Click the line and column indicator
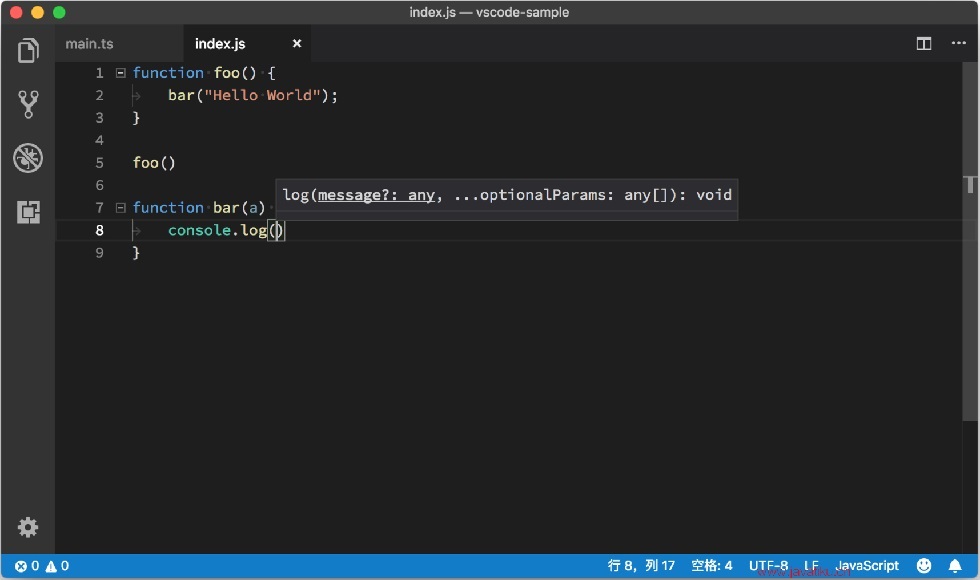Image resolution: width=980 pixels, height=580 pixels. [641, 566]
